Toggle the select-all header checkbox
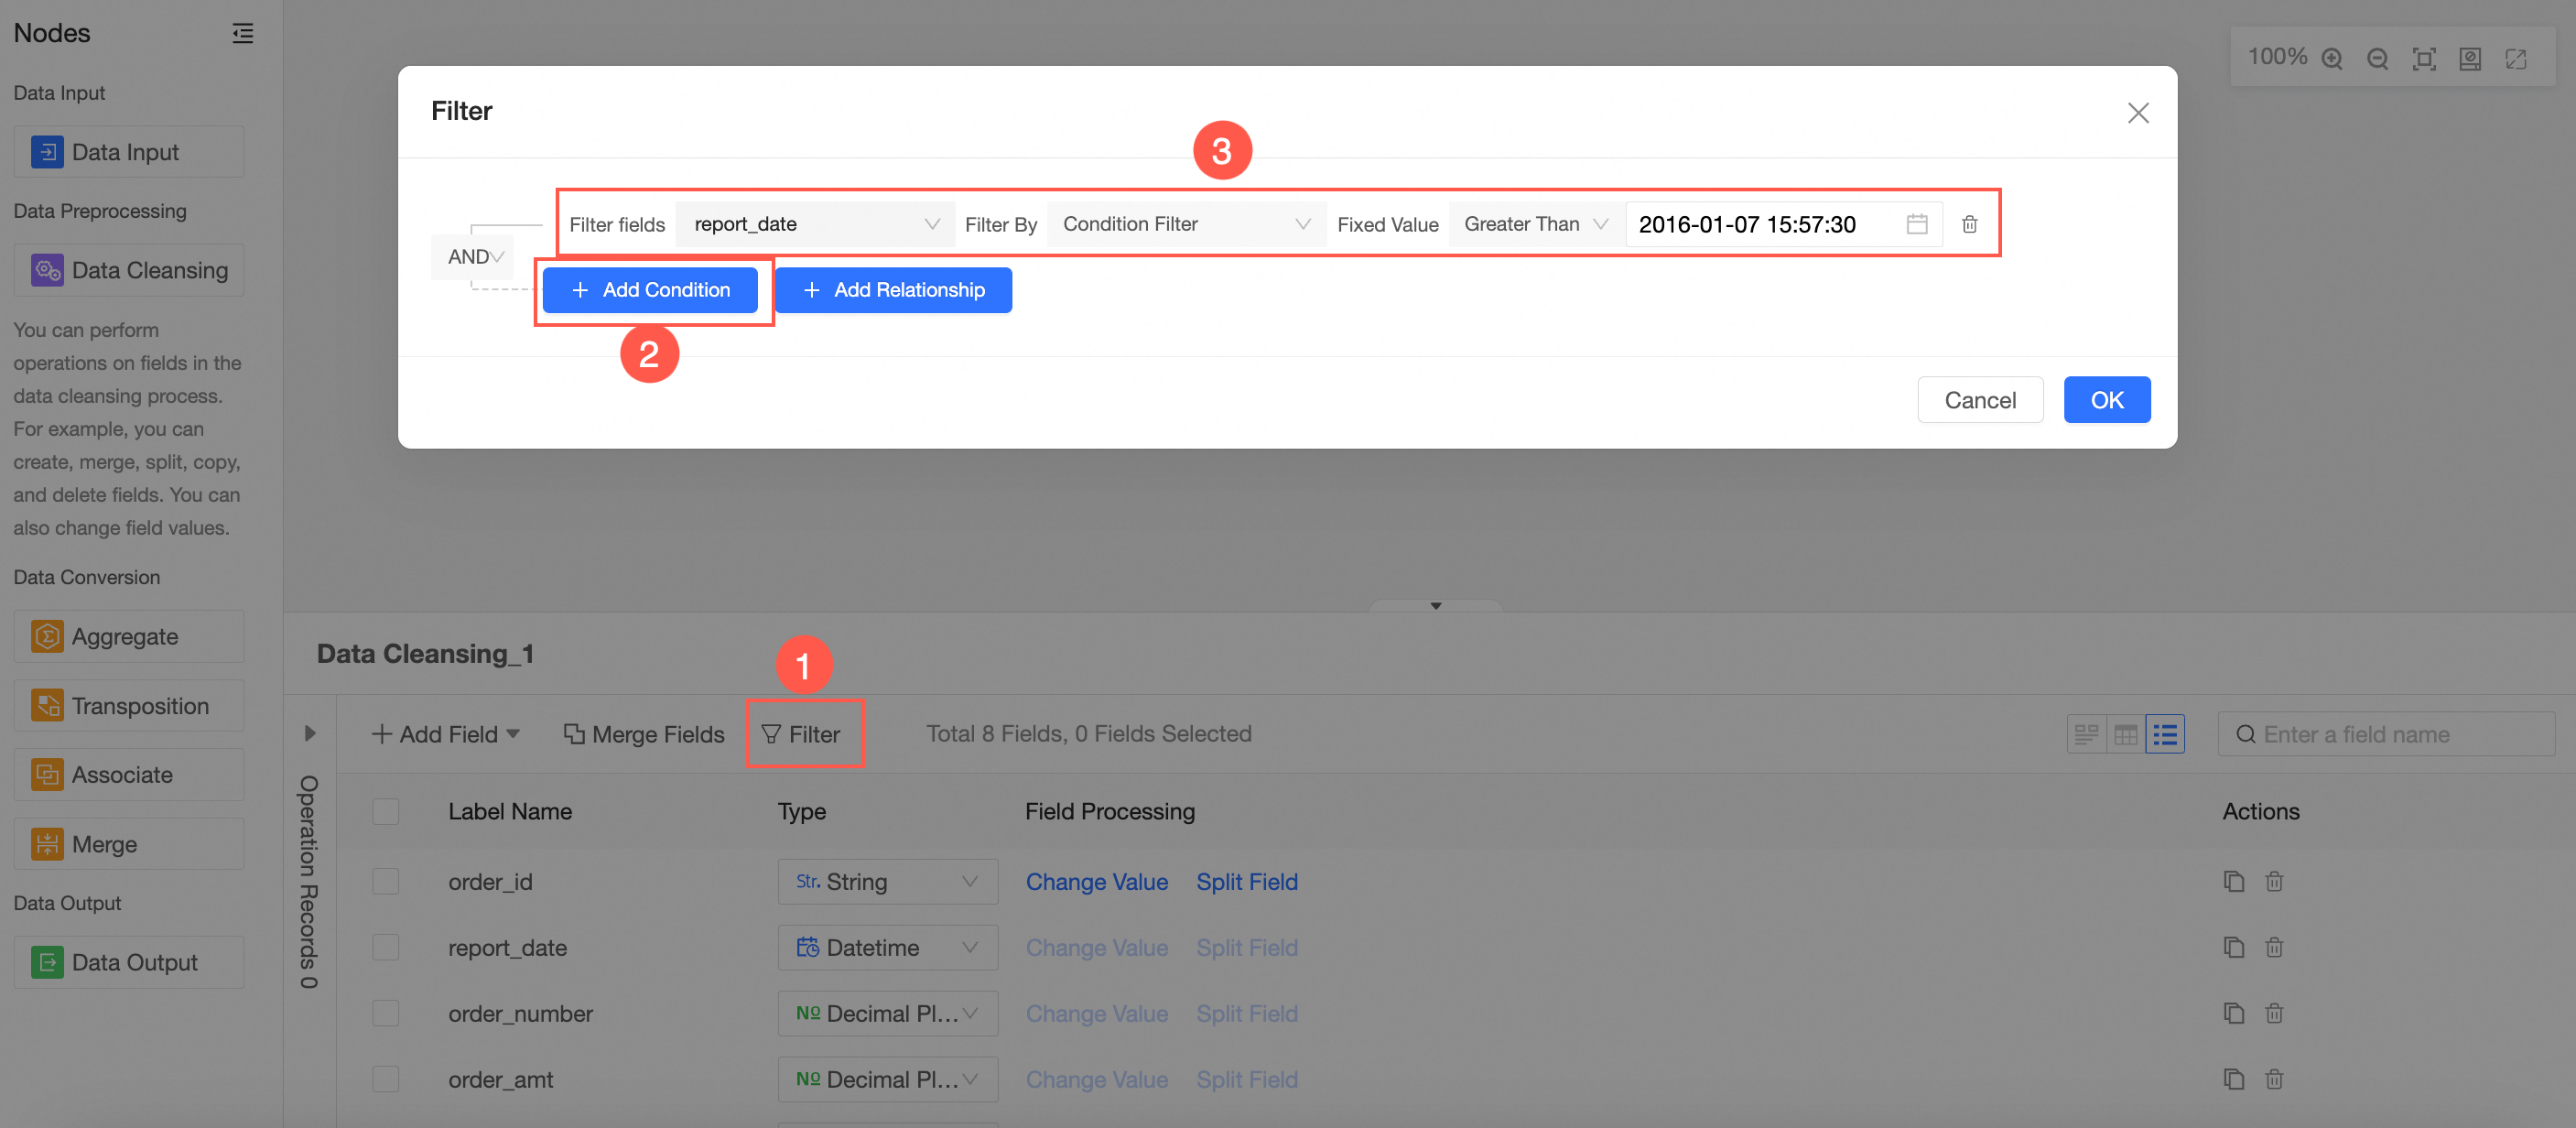 386,811
